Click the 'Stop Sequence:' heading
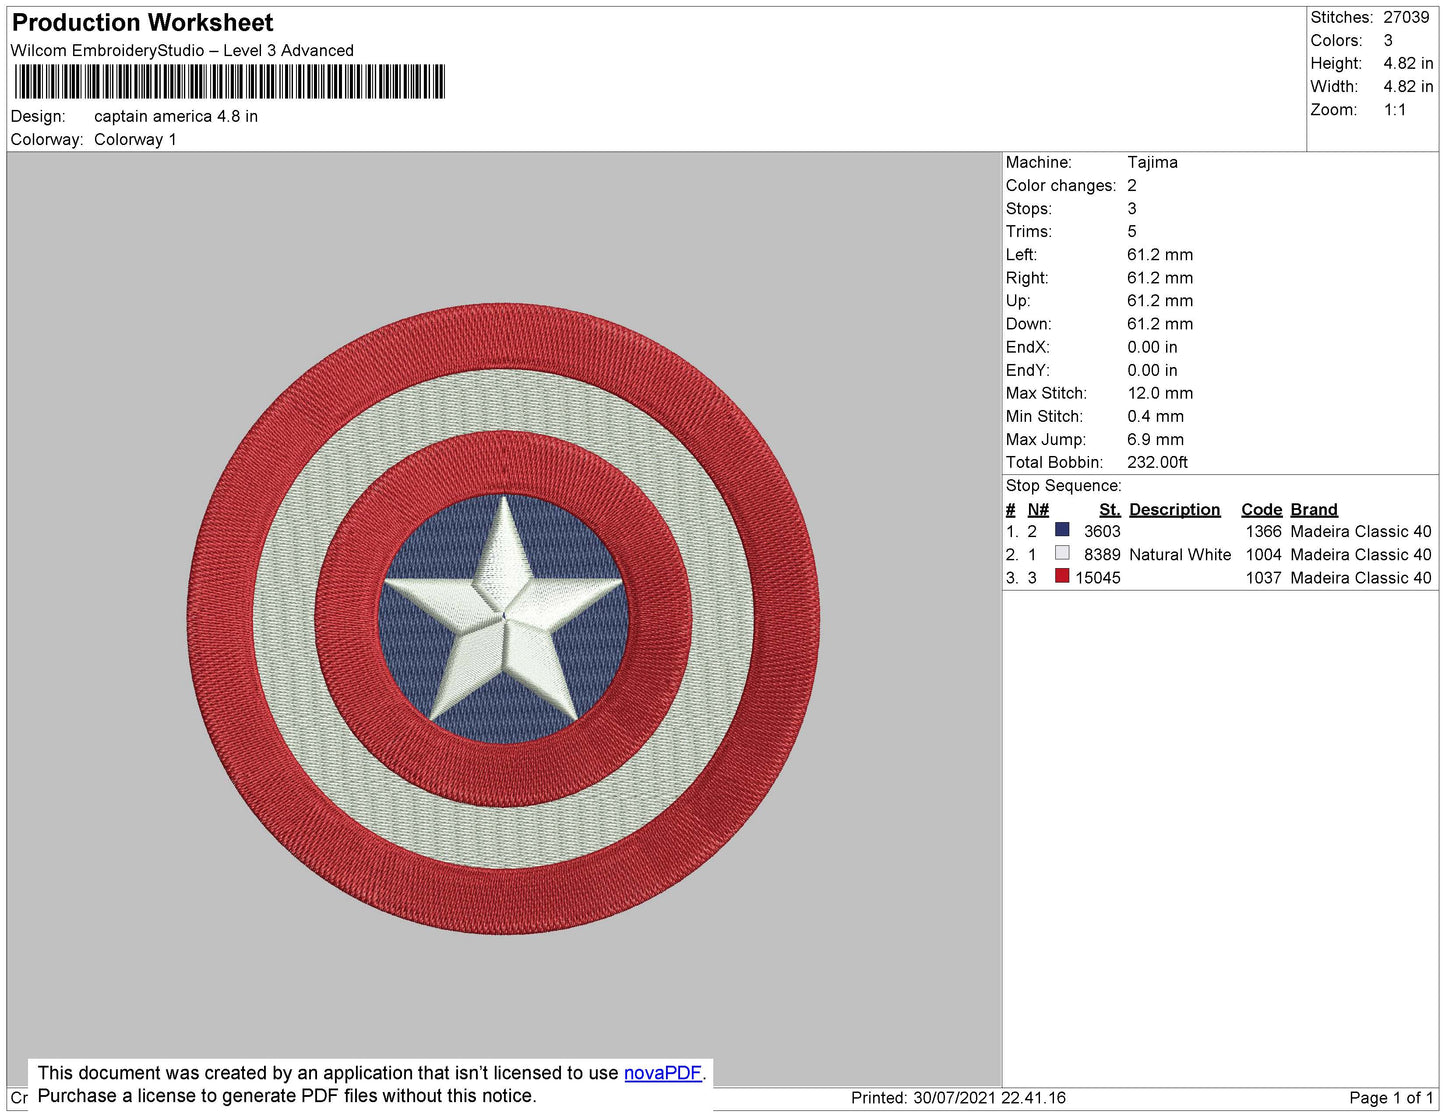The height and width of the screenshot is (1117, 1445). click(x=1064, y=486)
